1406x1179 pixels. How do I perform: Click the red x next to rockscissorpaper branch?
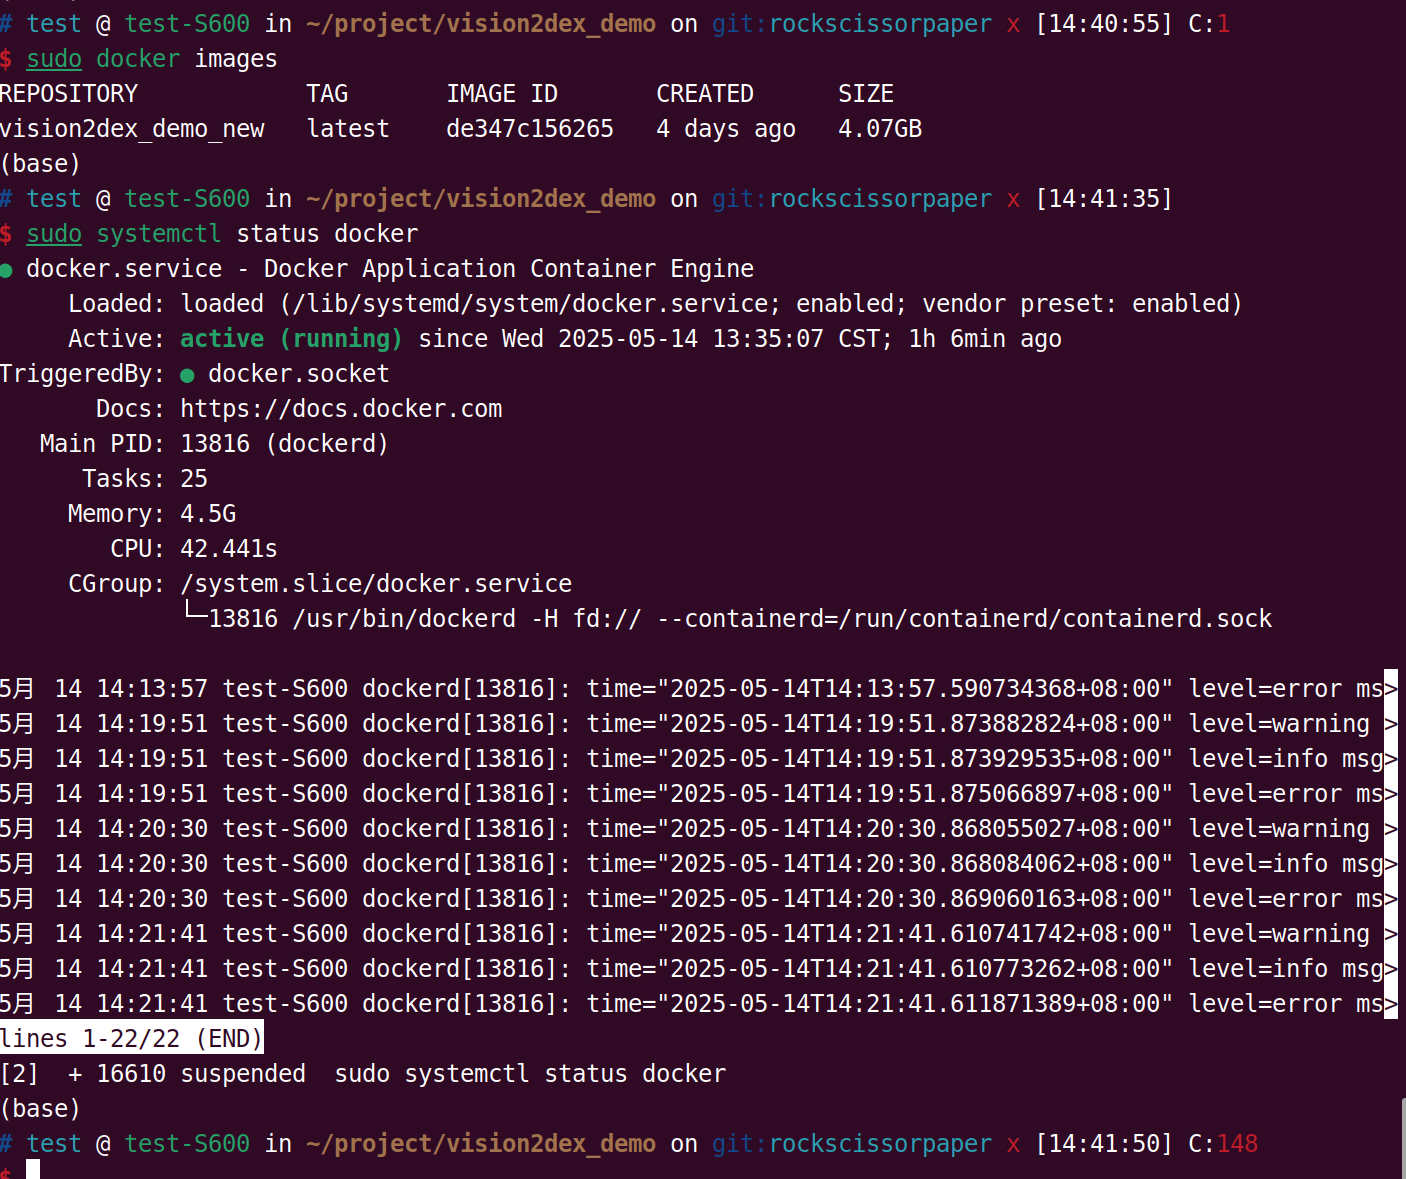pyautogui.click(x=1013, y=23)
